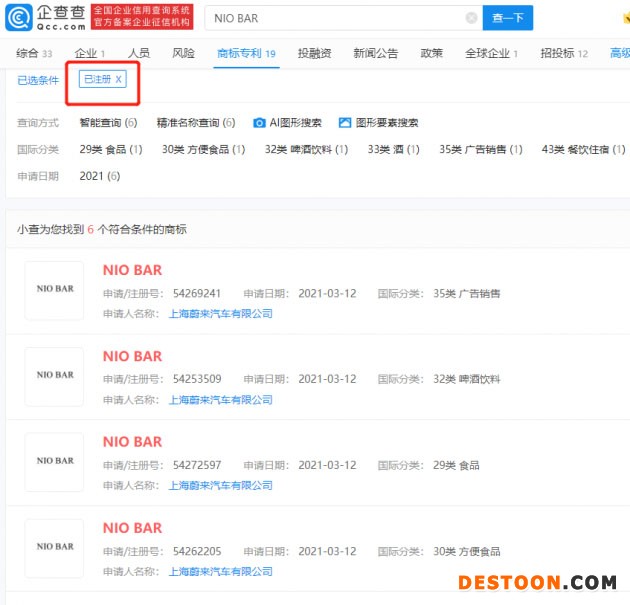
Task: Select 智能查询 (6) query mode
Action: (108, 123)
